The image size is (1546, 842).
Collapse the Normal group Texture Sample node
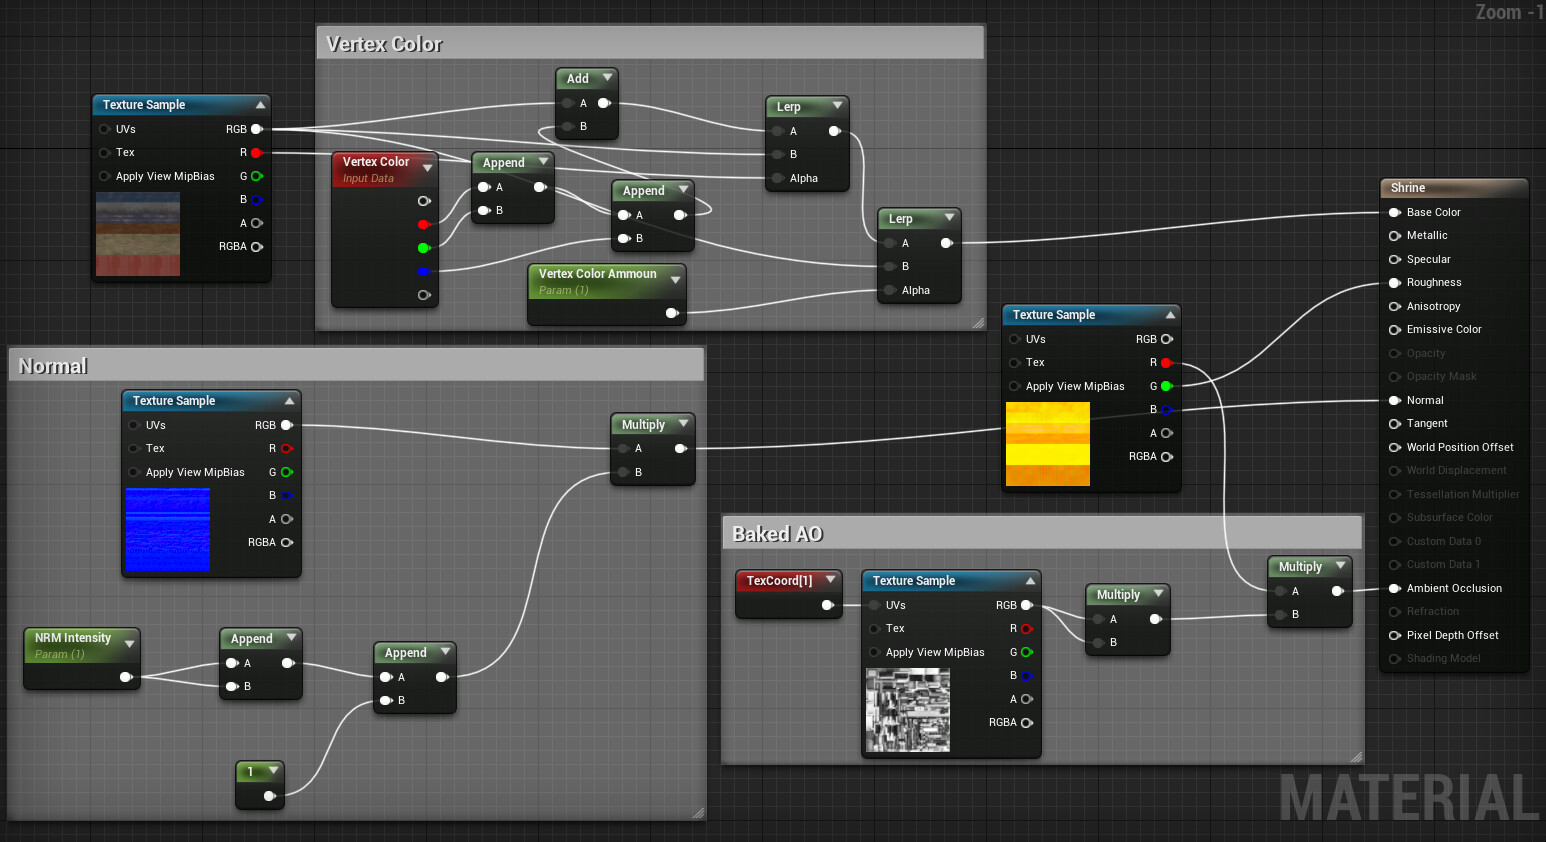point(290,401)
